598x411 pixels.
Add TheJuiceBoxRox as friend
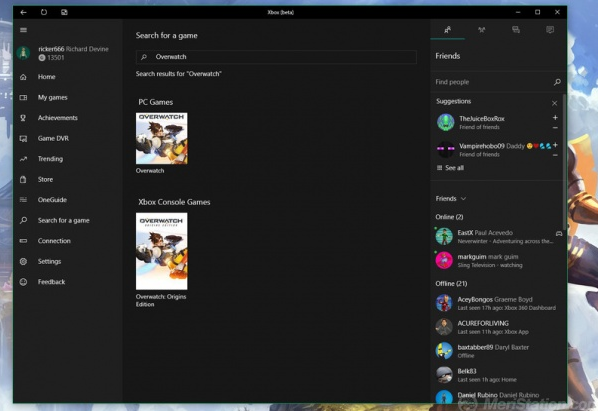click(555, 118)
